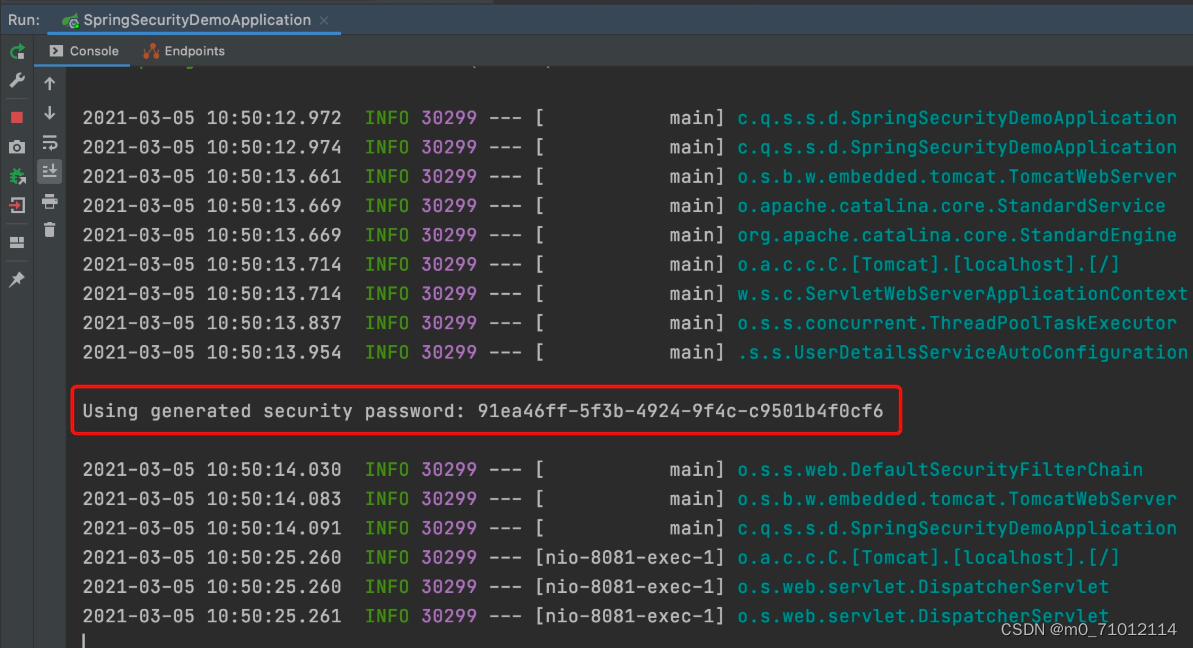Navigate down the stack trace
This screenshot has width=1193, height=648.
tap(49, 113)
